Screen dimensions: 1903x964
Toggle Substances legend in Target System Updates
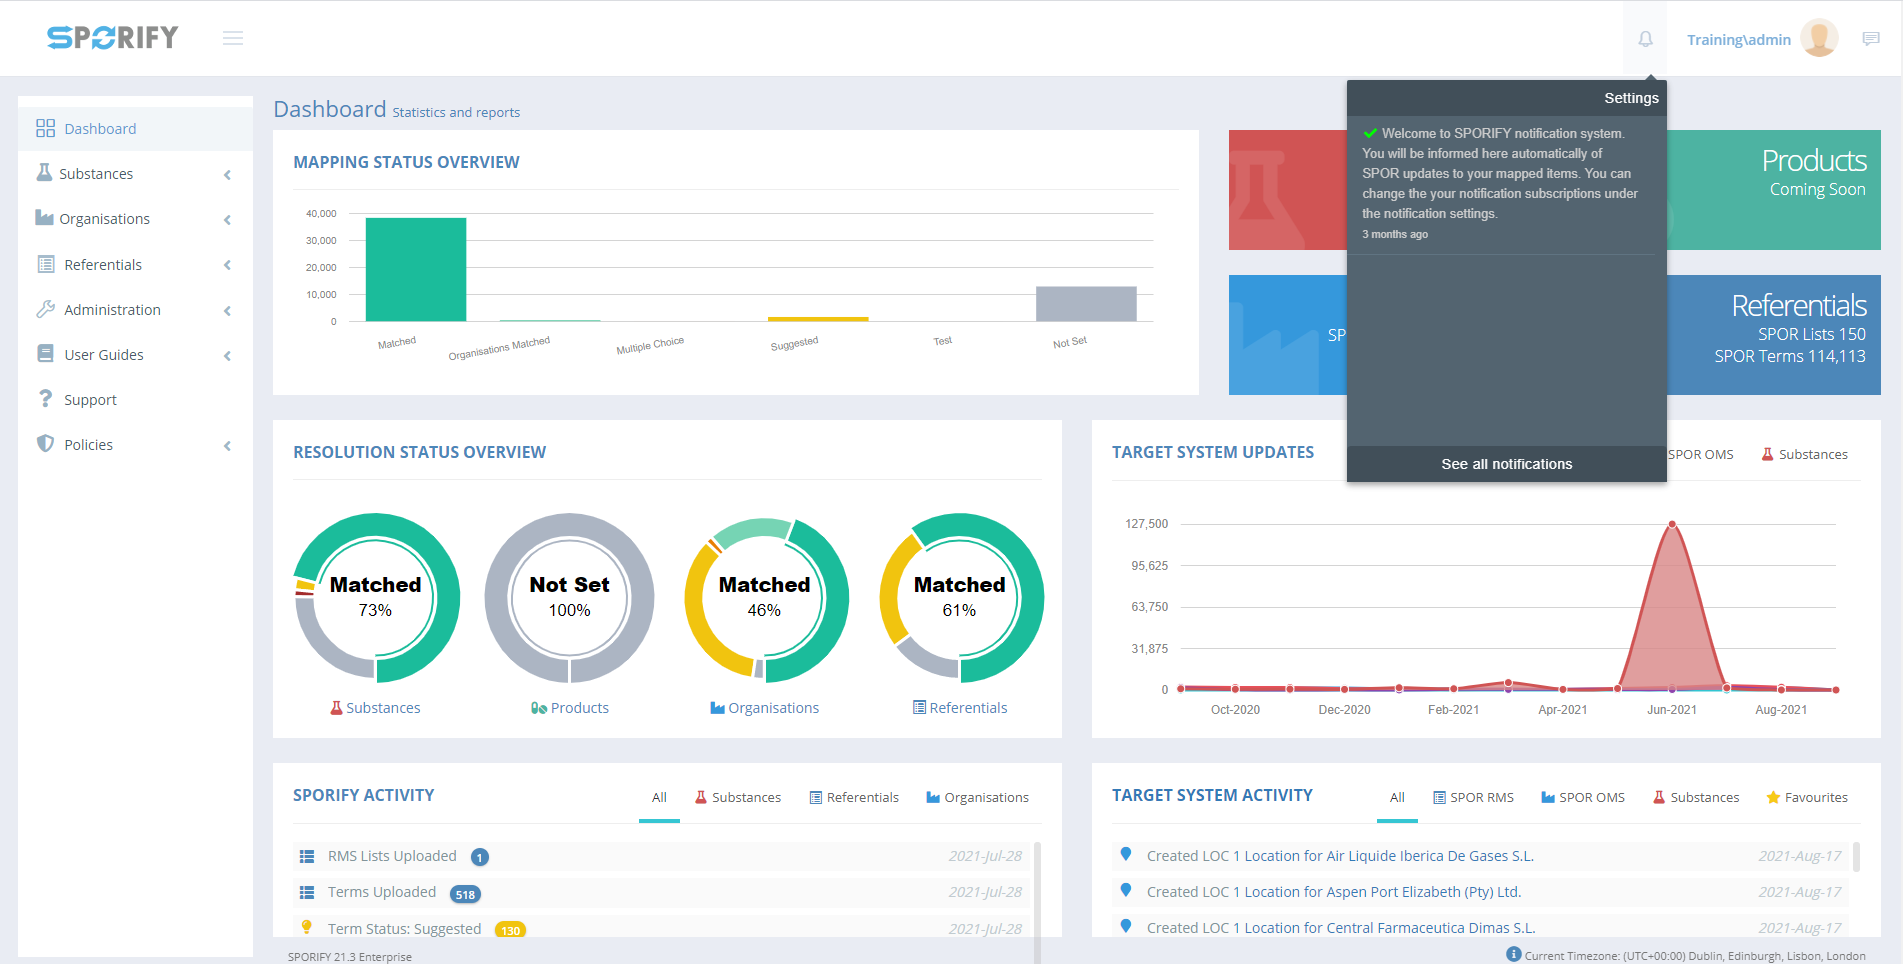(x=1804, y=454)
